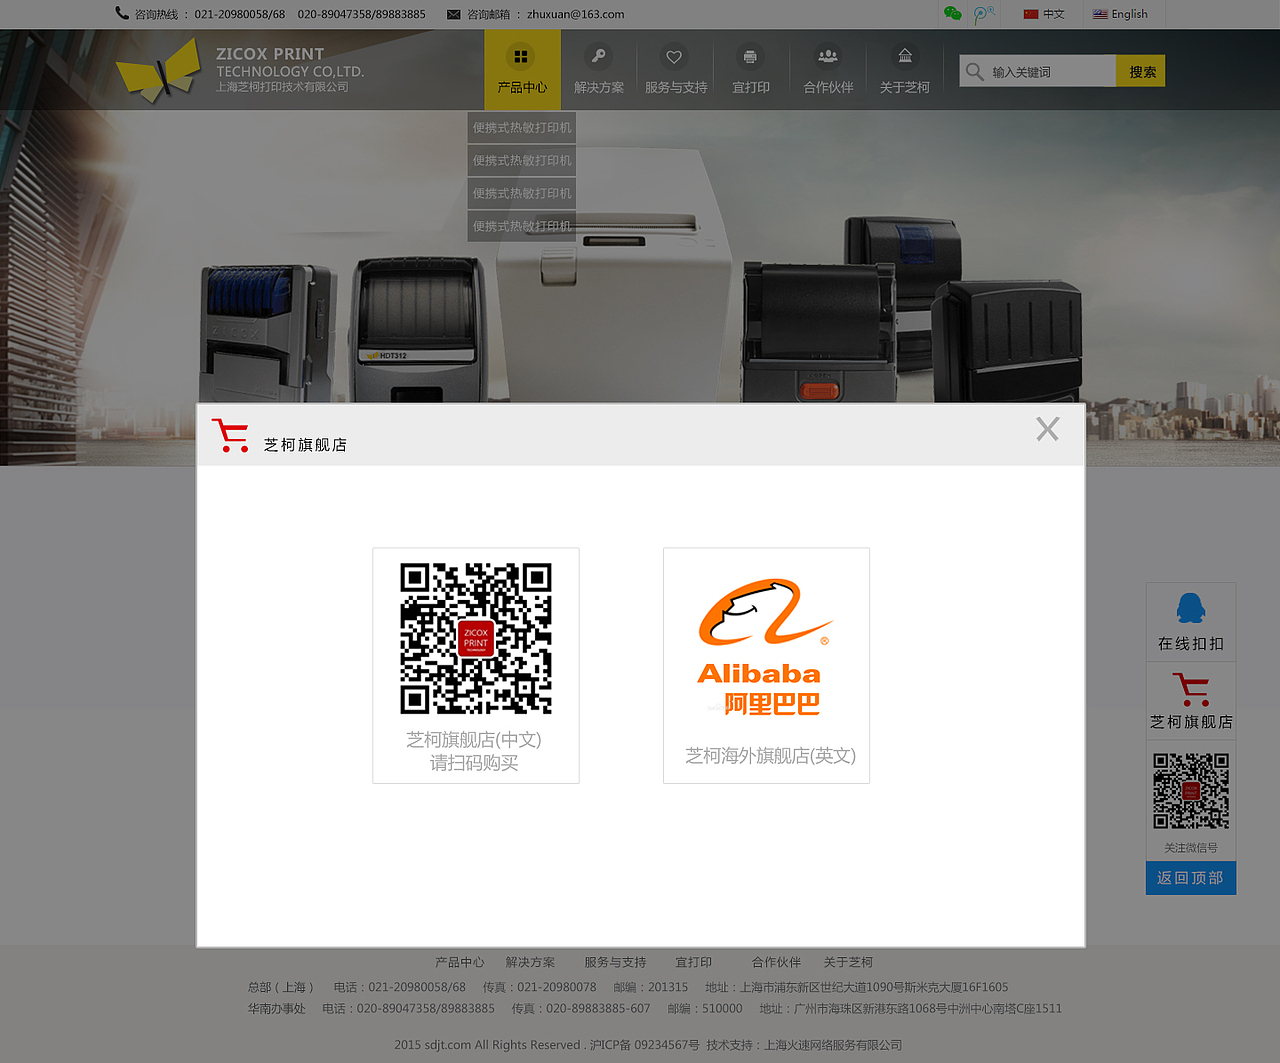1280x1063 pixels.
Task: Select fourth 便携式热敏打印机 dropdown entry
Action: (522, 227)
